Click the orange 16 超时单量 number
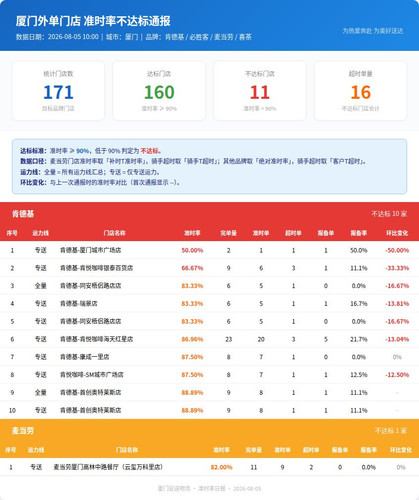The height and width of the screenshot is (500, 419). click(x=361, y=92)
